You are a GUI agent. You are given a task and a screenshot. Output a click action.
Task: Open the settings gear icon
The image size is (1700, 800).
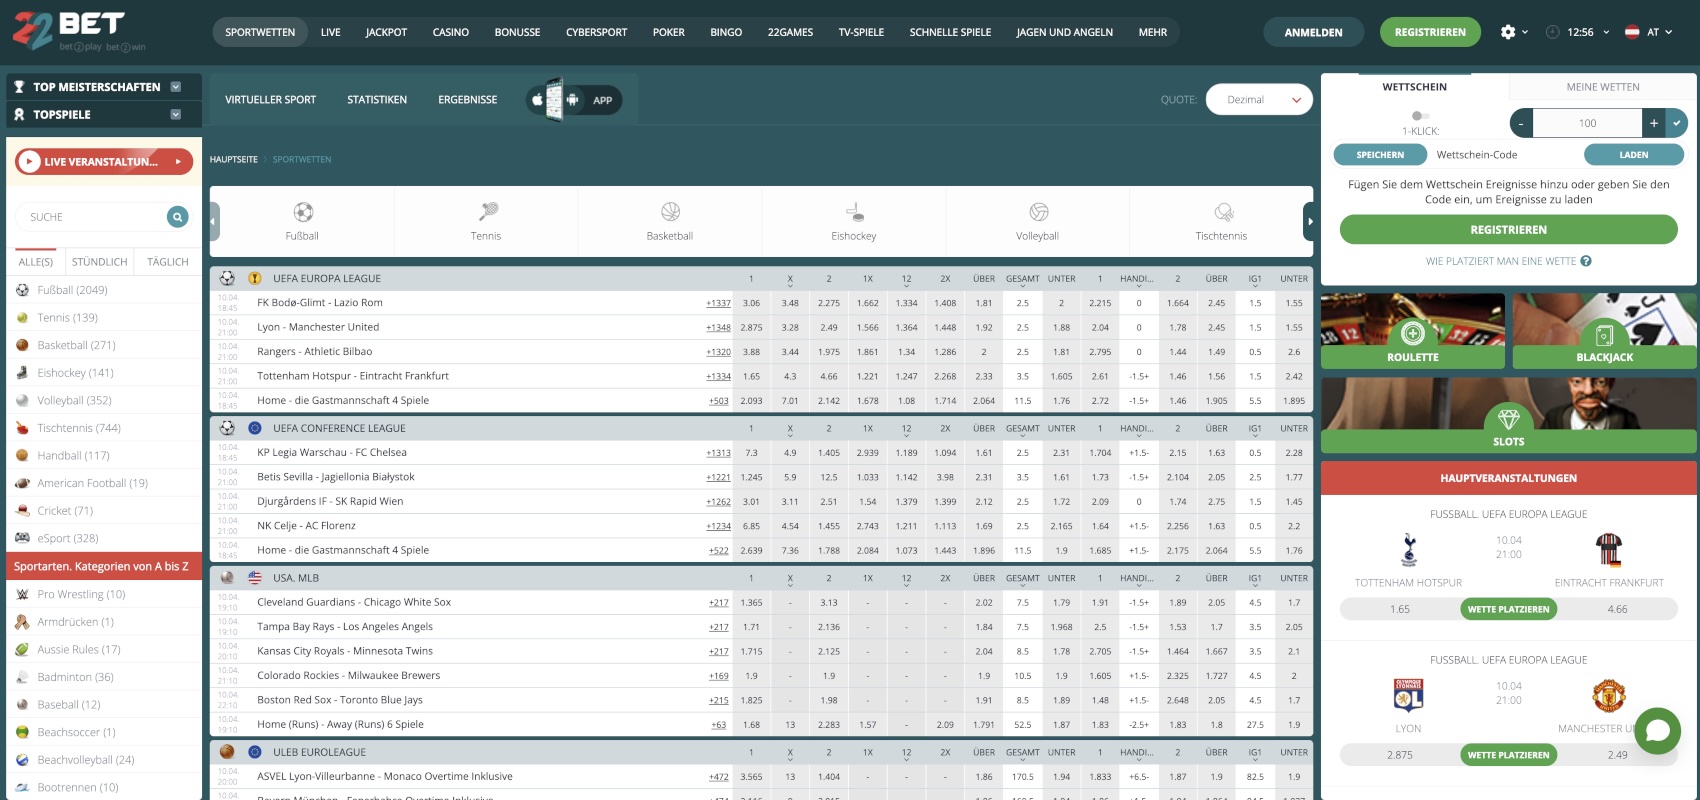pyautogui.click(x=1508, y=32)
